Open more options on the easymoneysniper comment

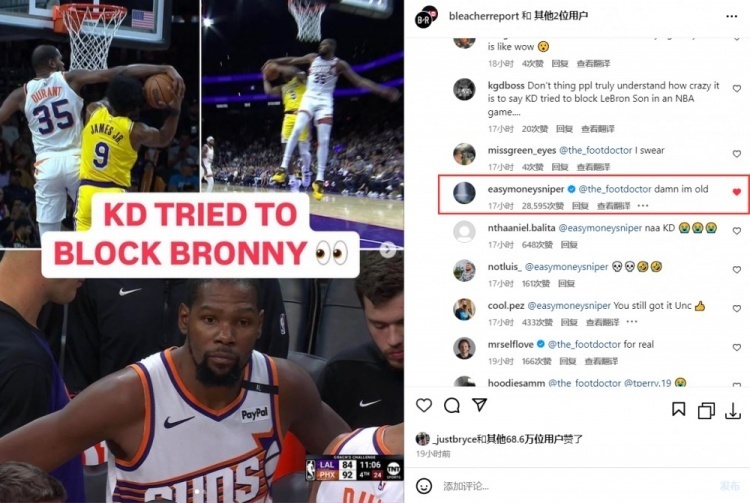coord(643,206)
